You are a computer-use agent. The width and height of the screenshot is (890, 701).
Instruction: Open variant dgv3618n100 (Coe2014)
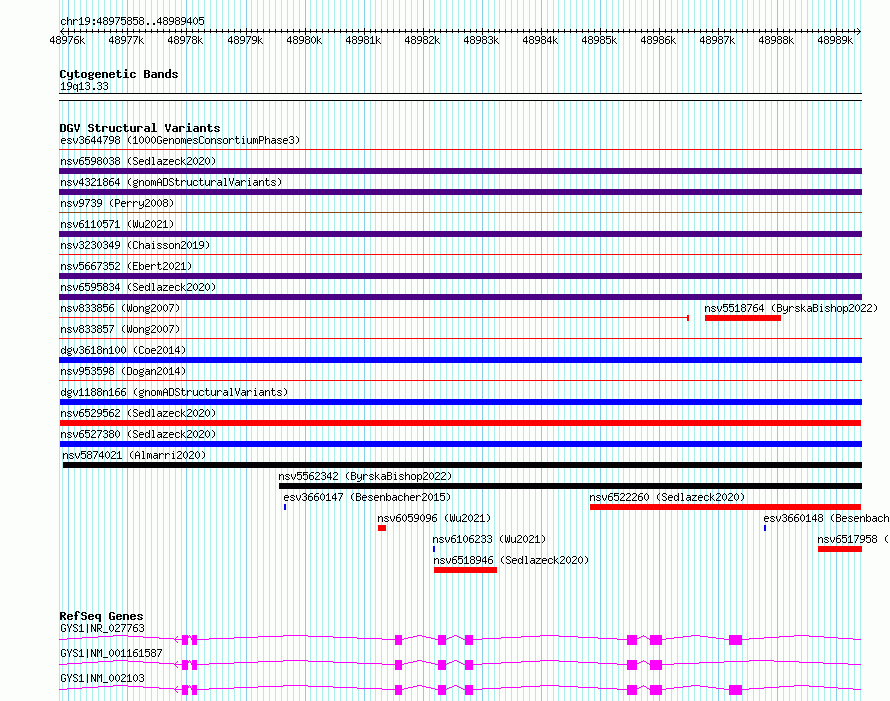123,350
